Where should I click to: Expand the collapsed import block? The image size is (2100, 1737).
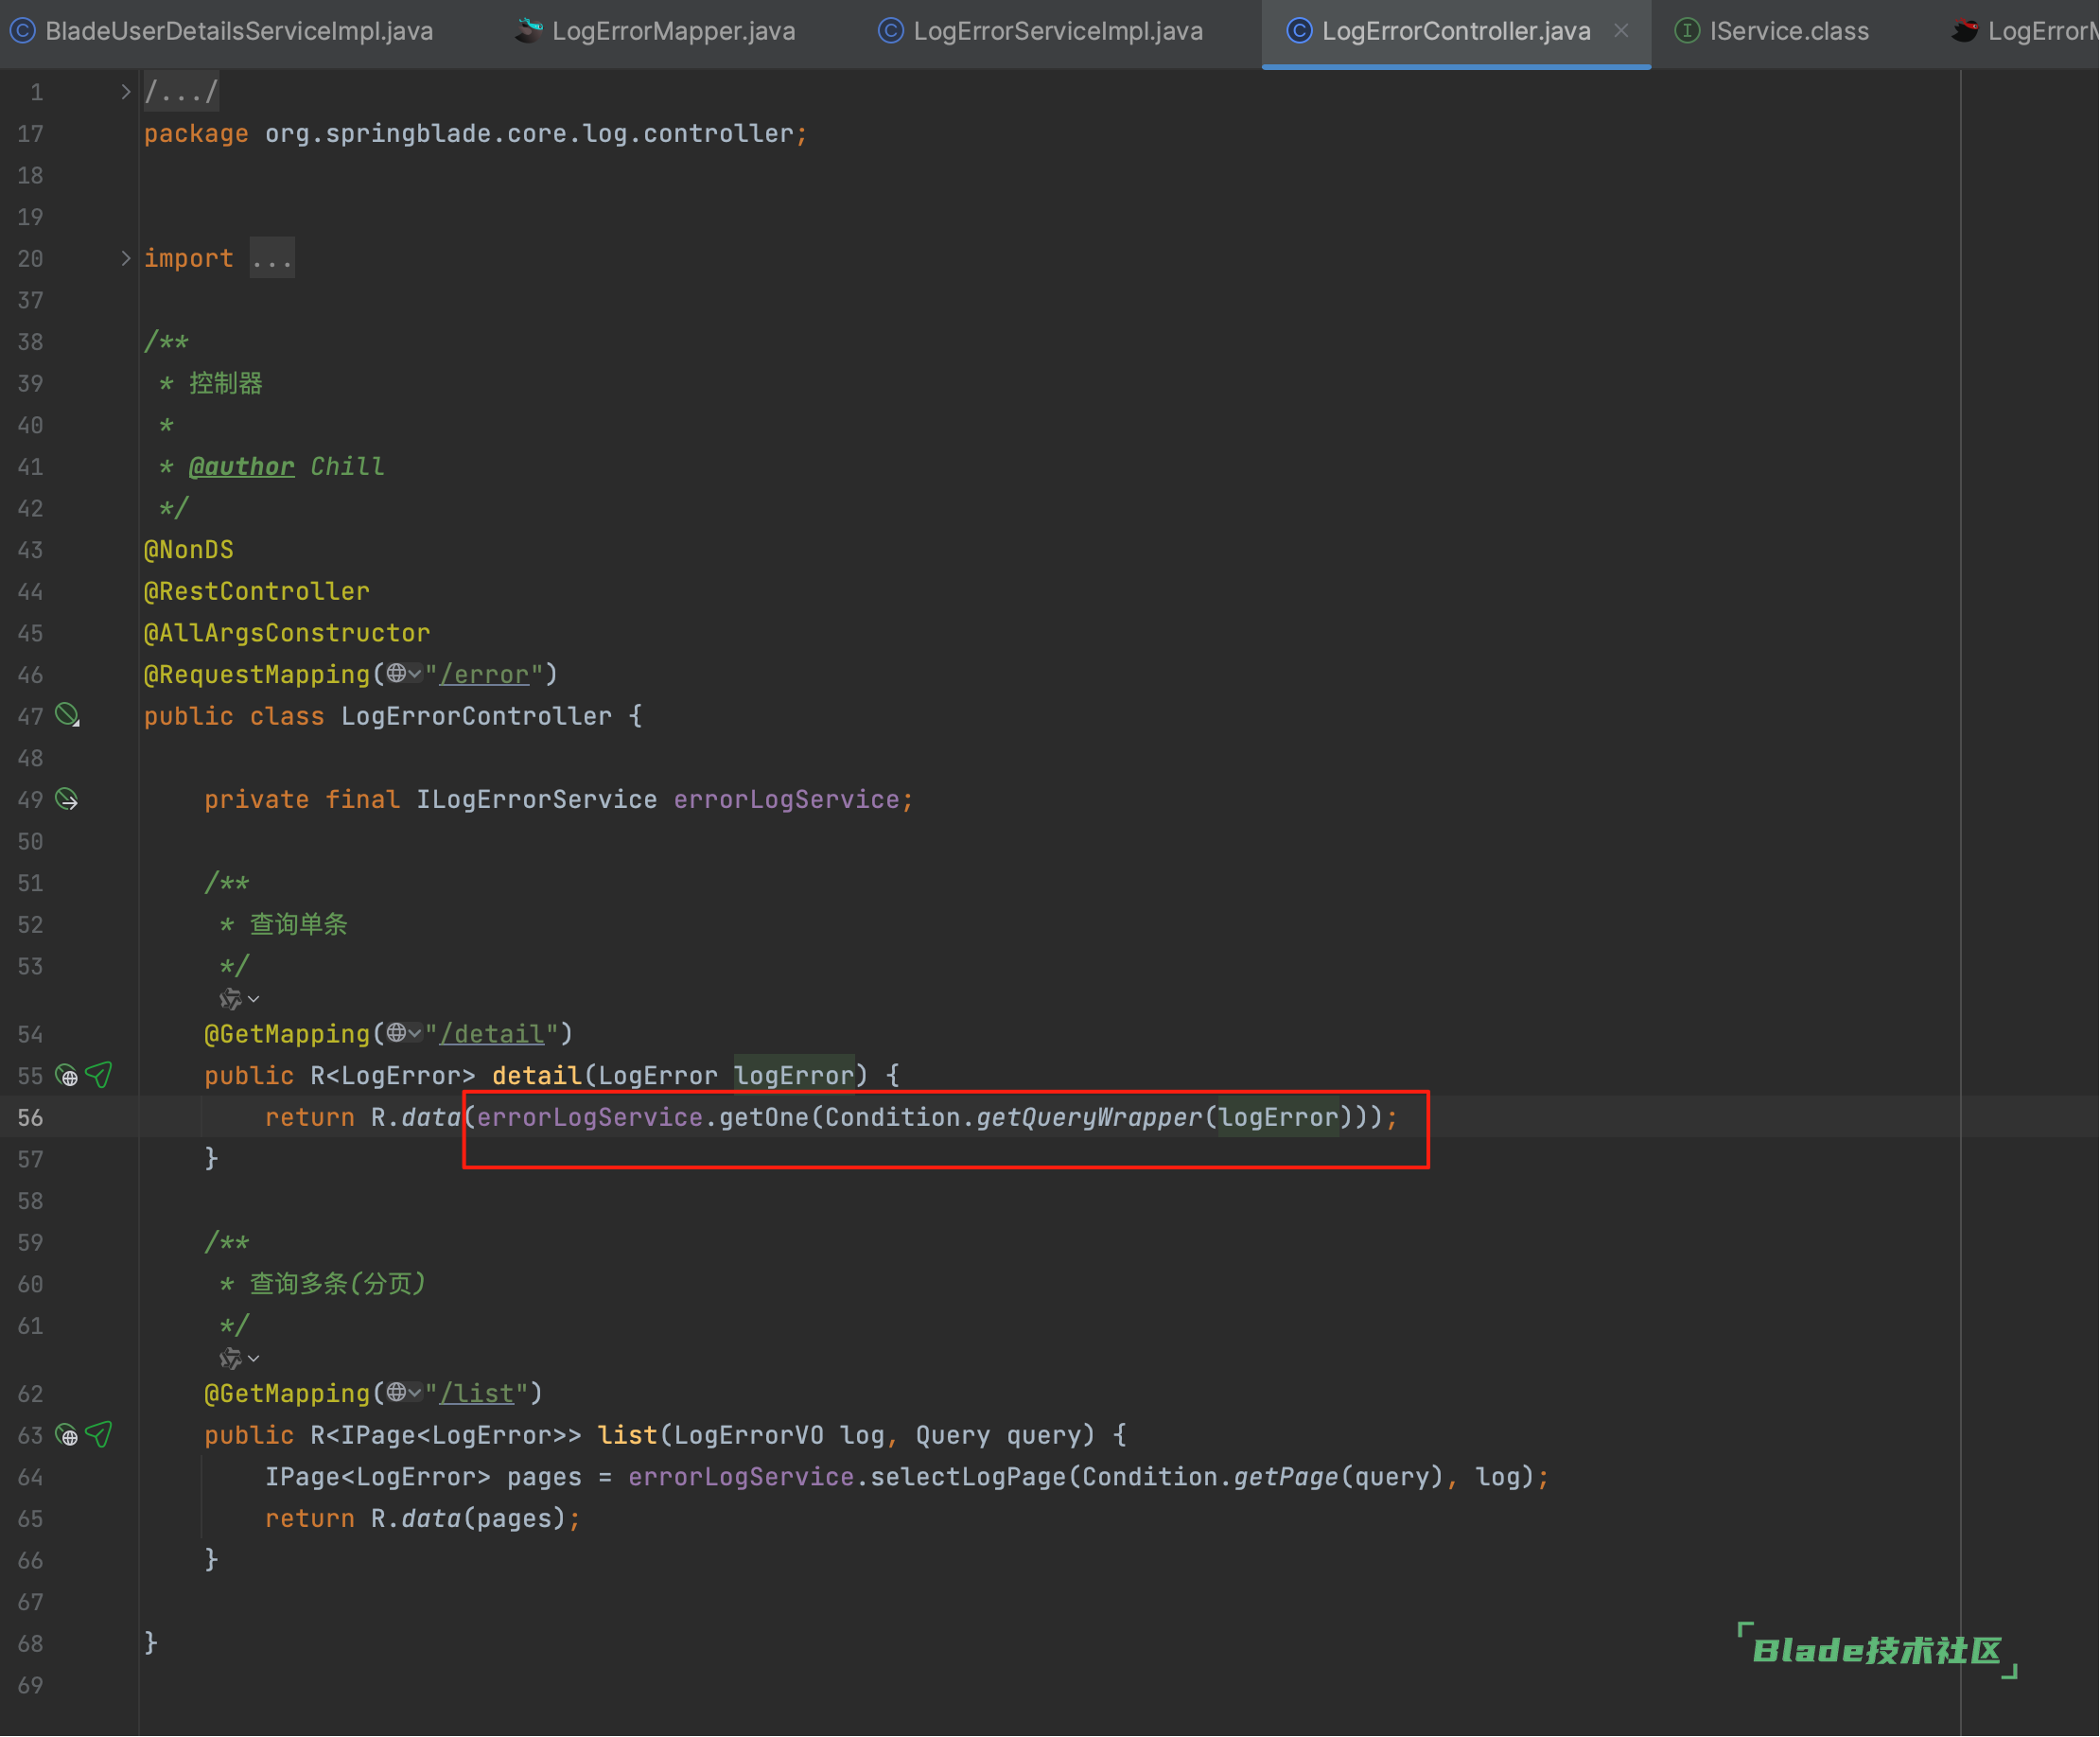click(x=125, y=258)
